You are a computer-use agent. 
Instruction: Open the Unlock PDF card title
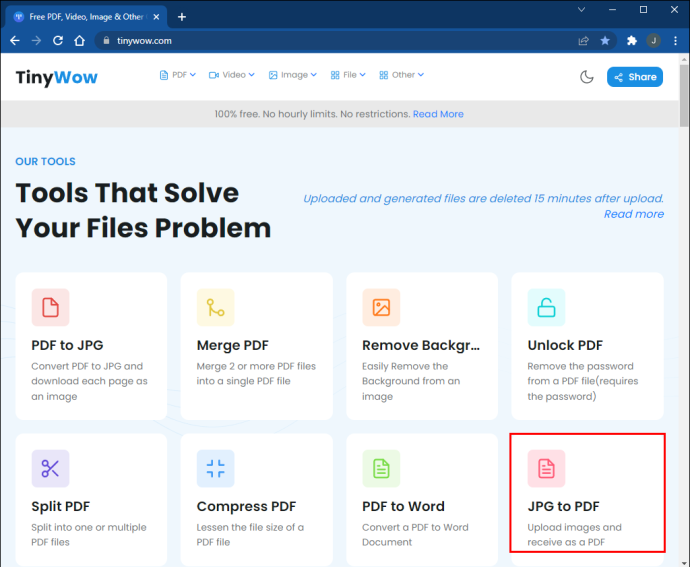pos(565,346)
